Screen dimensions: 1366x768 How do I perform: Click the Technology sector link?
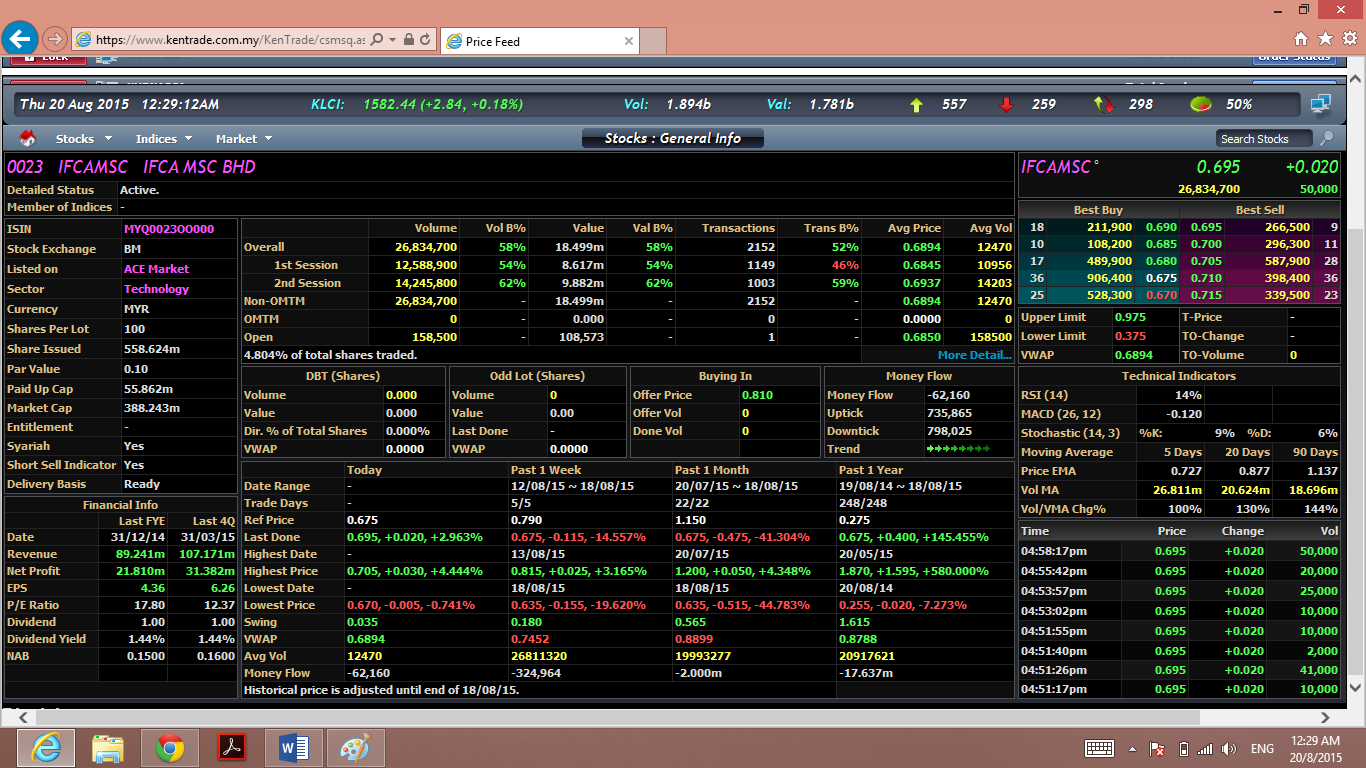click(x=156, y=289)
